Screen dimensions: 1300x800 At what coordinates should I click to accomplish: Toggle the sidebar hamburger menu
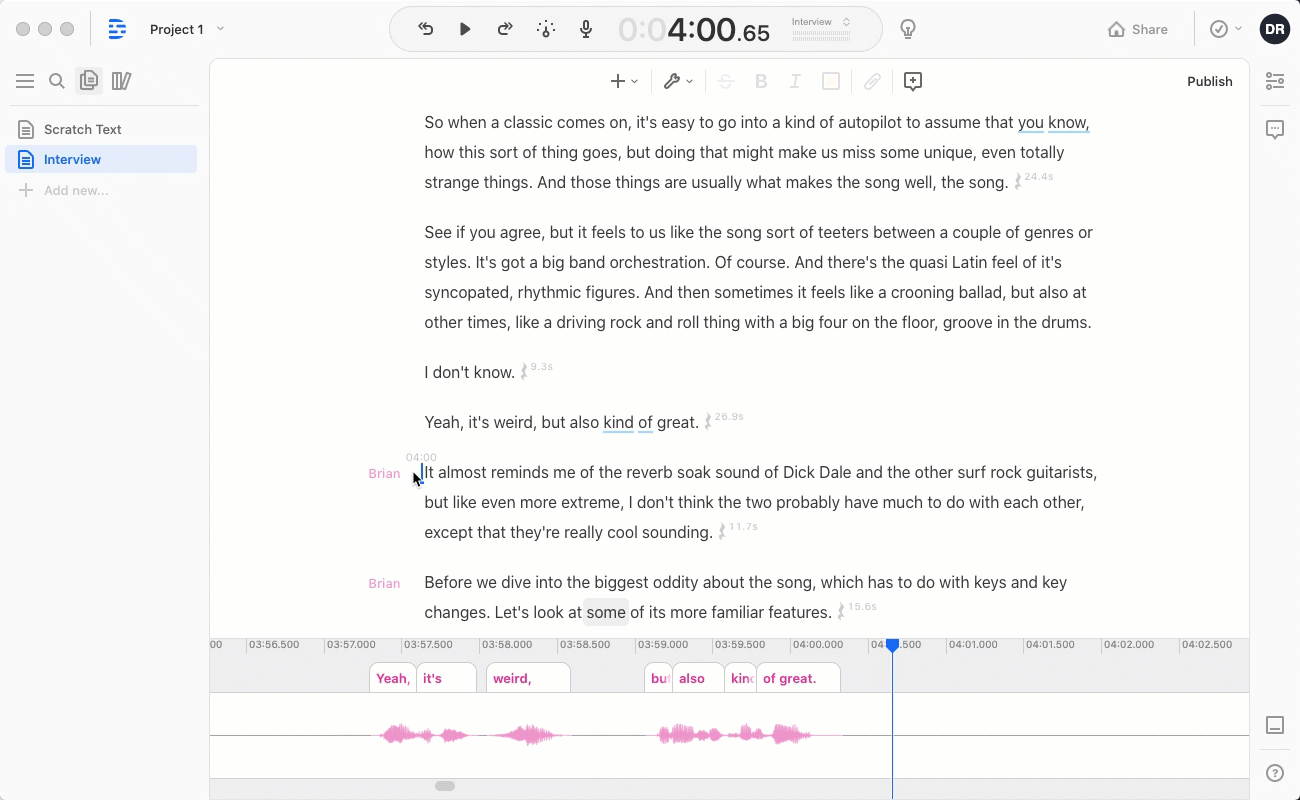click(x=25, y=81)
